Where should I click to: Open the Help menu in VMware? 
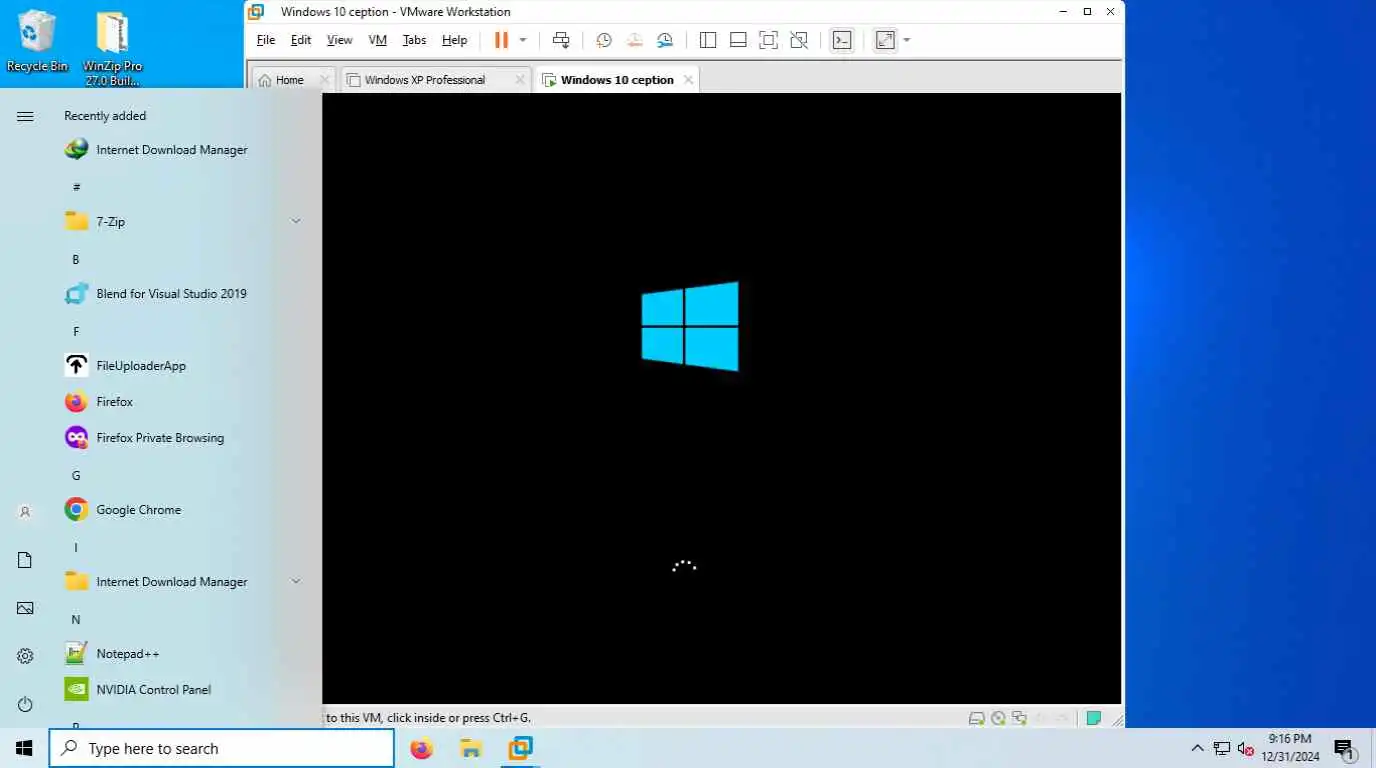click(x=454, y=40)
